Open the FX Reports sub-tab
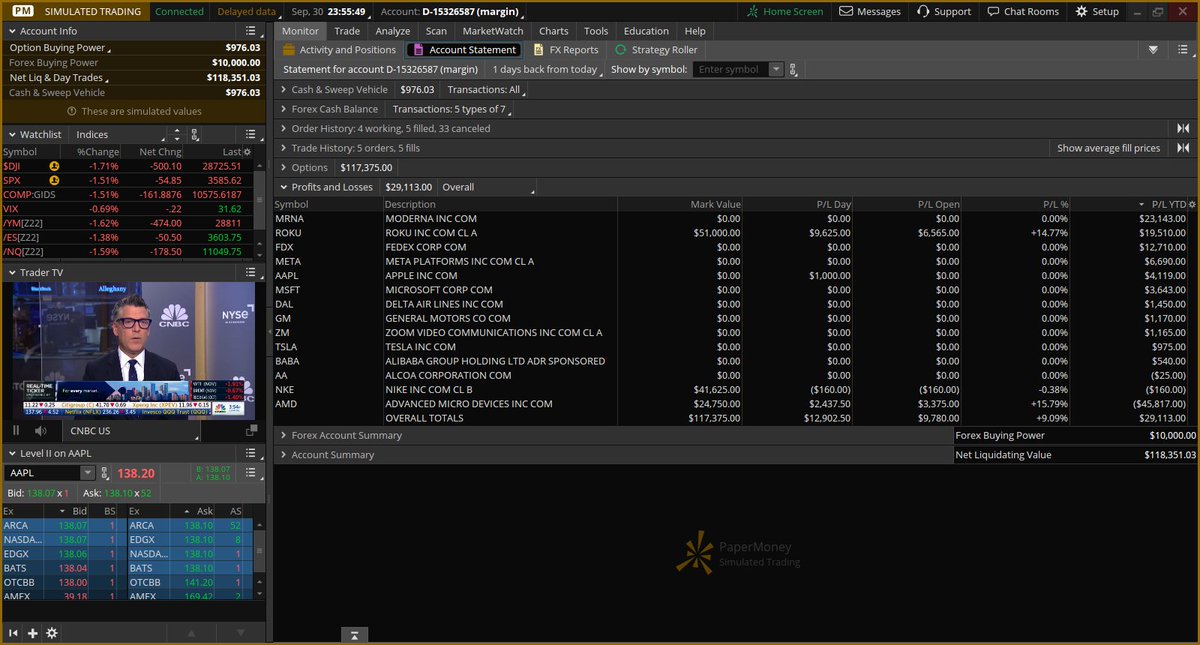1200x645 pixels. pyautogui.click(x=566, y=50)
